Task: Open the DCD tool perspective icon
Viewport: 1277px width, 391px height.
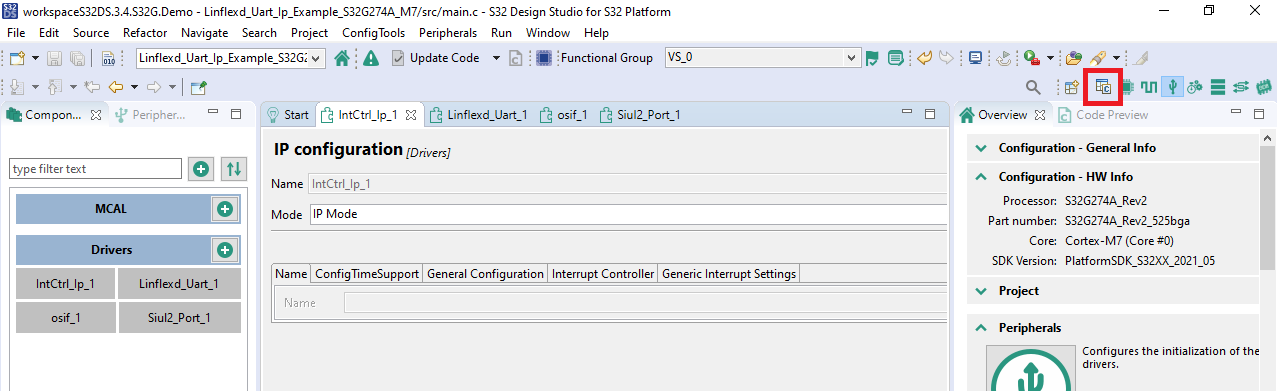Action: (1195, 88)
